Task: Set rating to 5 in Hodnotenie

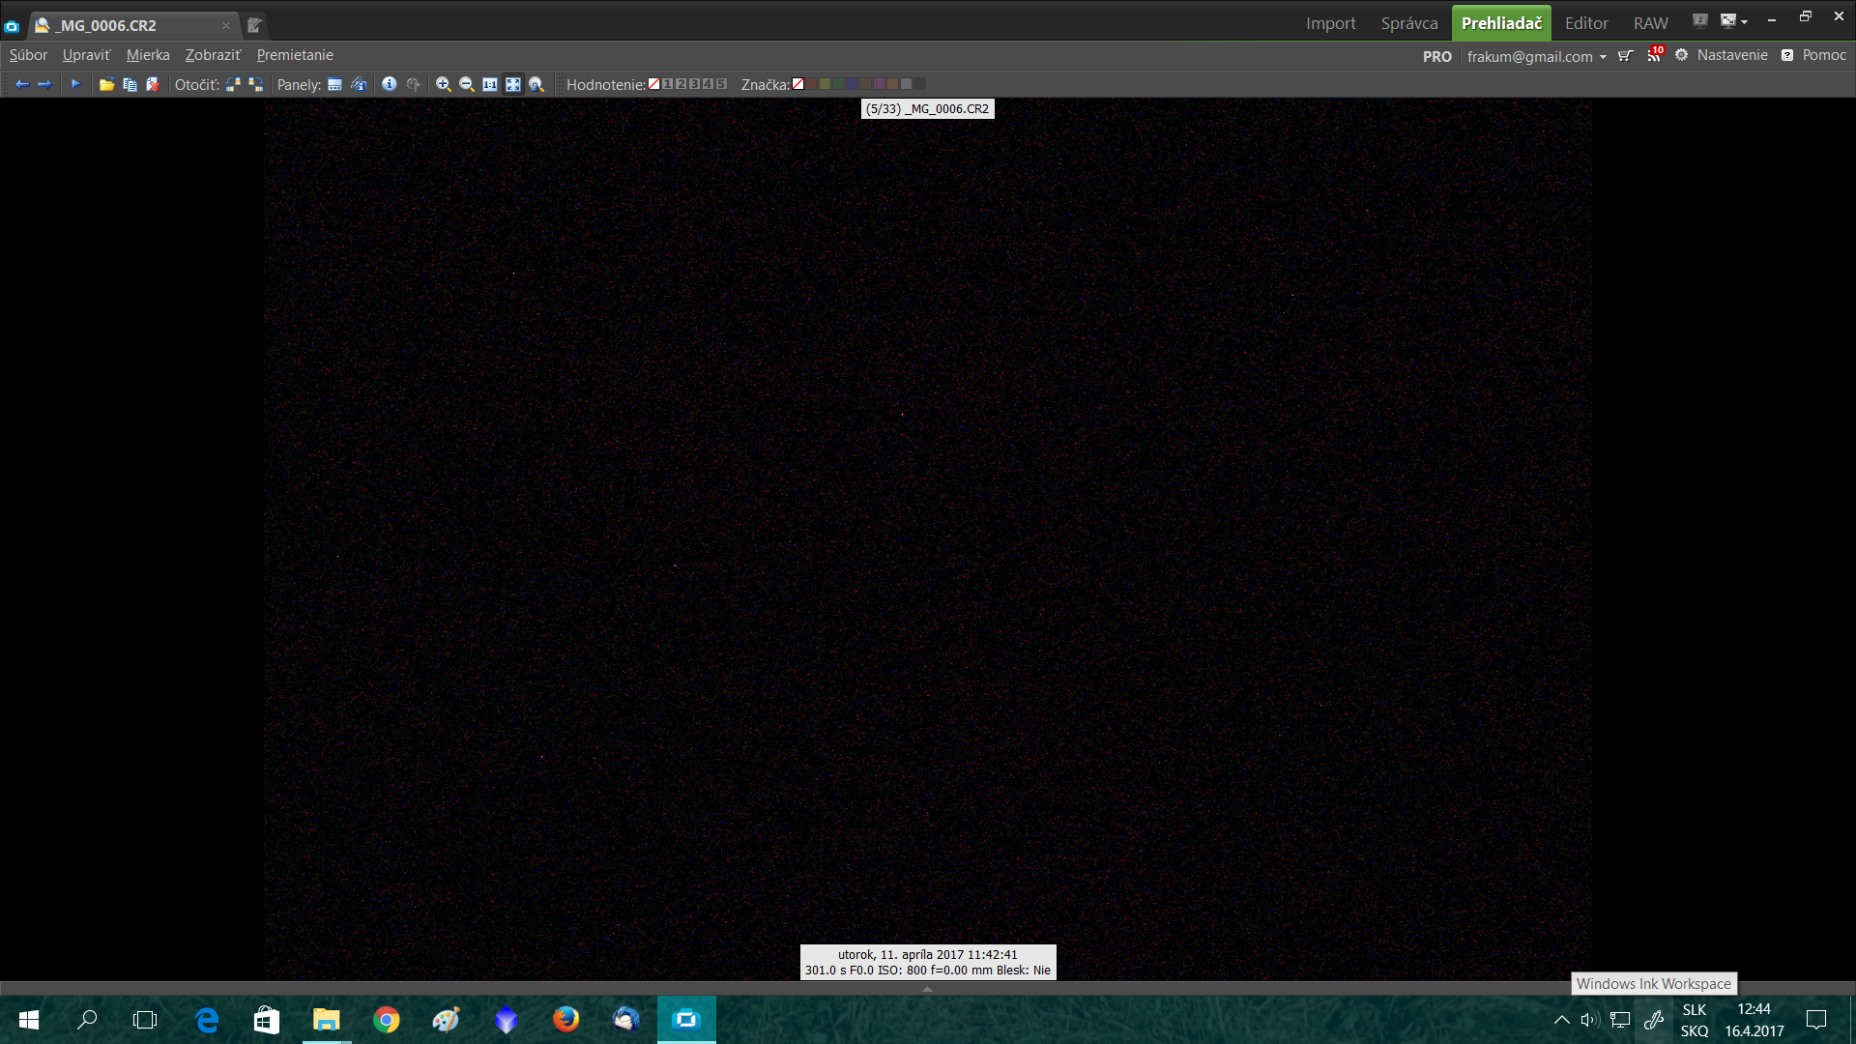Action: pos(721,84)
